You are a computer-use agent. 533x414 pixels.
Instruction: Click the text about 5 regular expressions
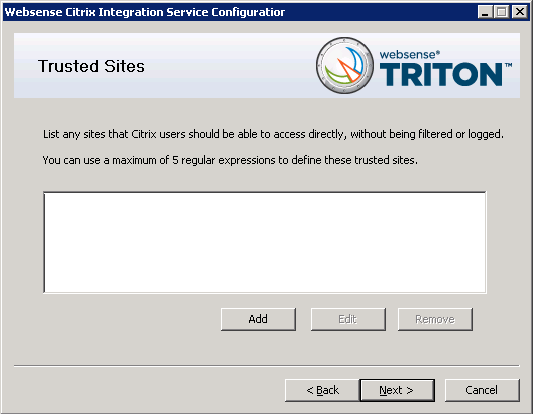(x=230, y=160)
